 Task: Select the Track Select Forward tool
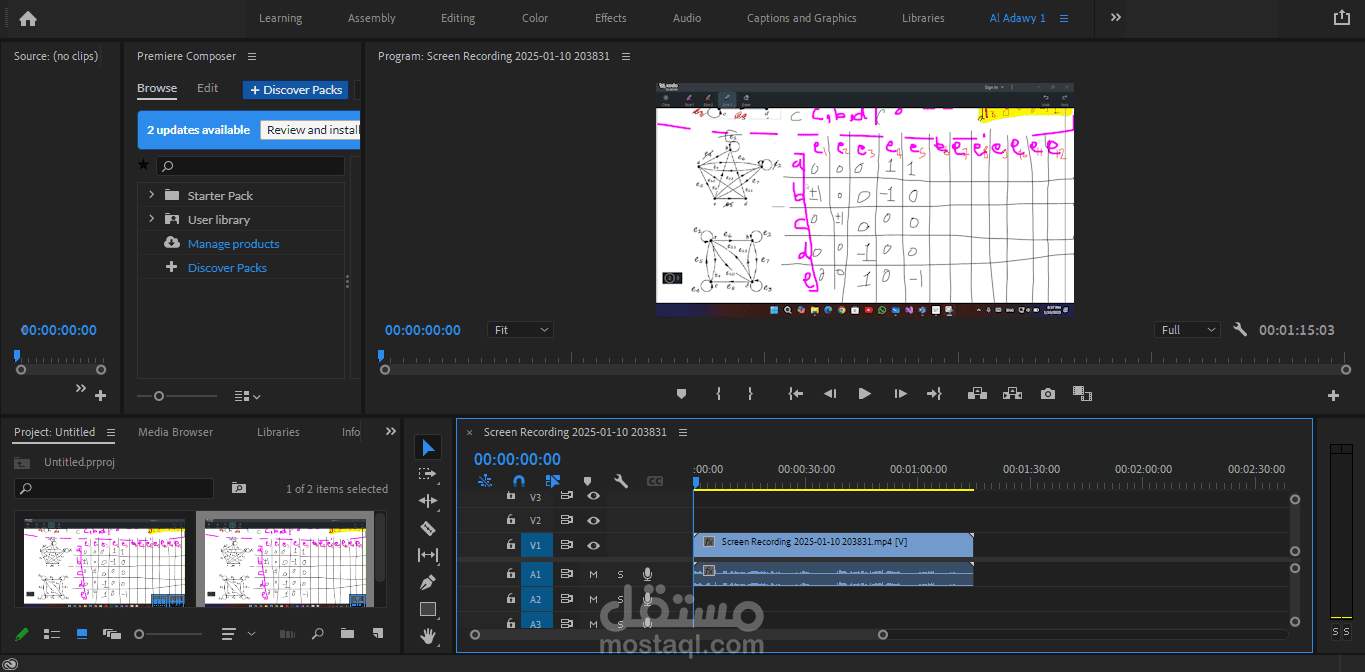click(428, 474)
